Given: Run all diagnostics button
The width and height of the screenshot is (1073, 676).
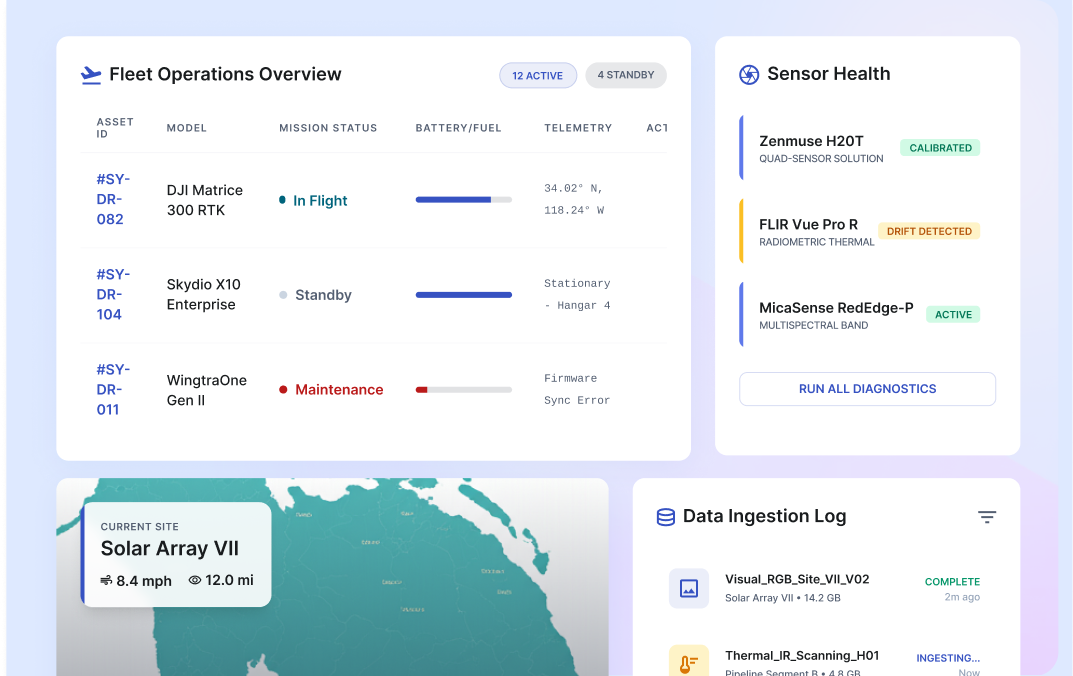Looking at the screenshot, I should [867, 389].
